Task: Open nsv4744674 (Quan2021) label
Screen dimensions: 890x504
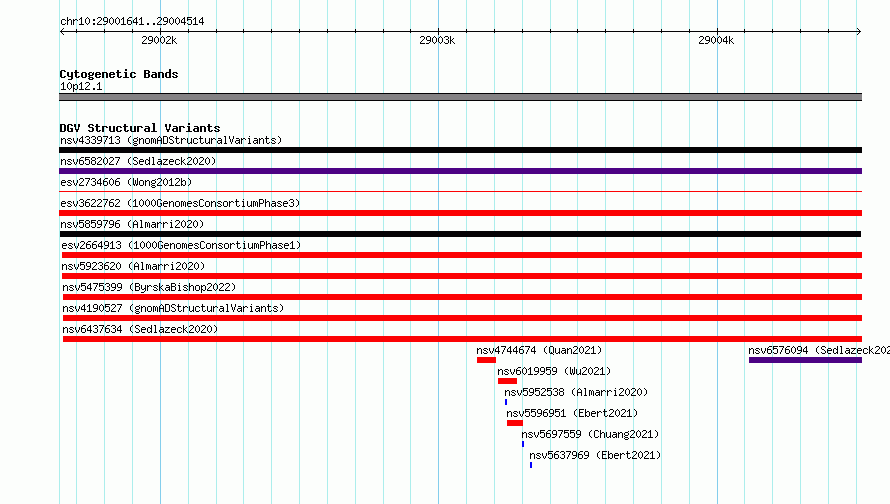Action: coord(539,350)
